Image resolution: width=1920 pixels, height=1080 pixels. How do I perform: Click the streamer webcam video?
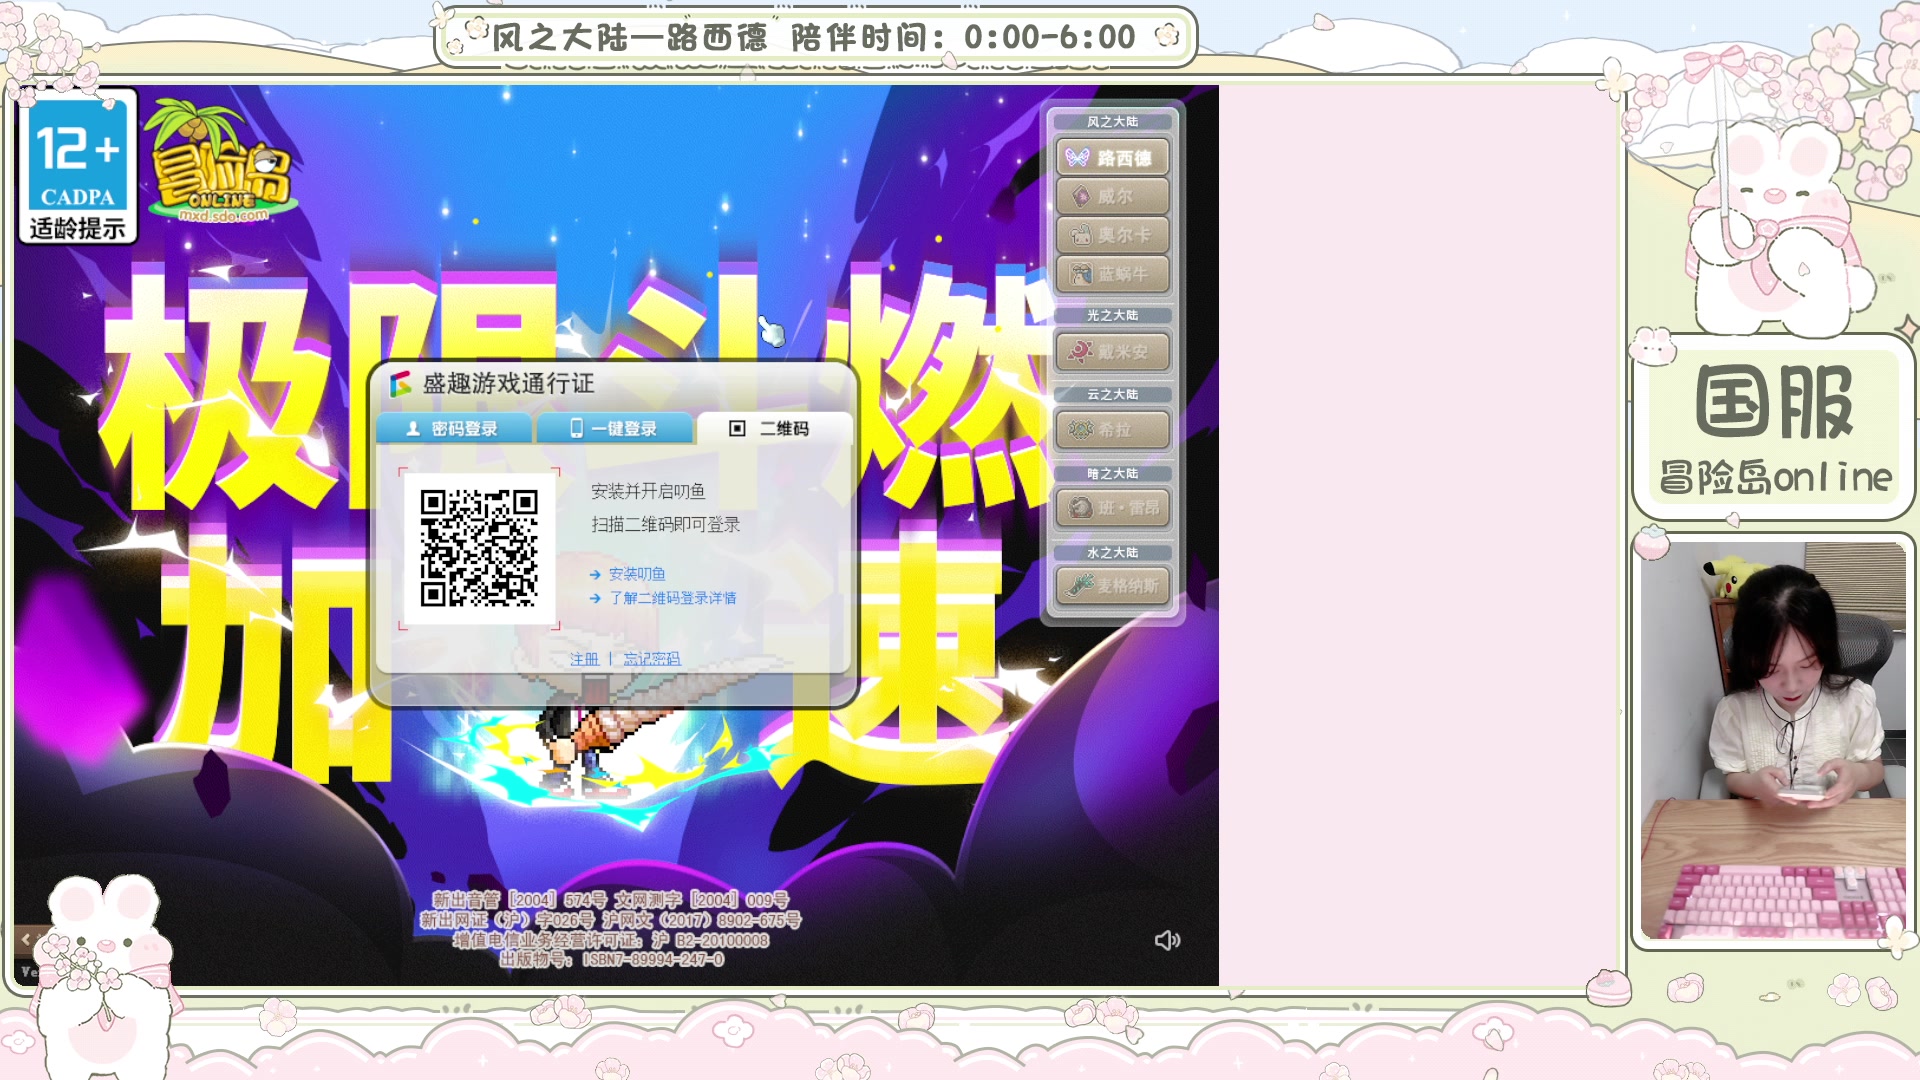click(1773, 740)
